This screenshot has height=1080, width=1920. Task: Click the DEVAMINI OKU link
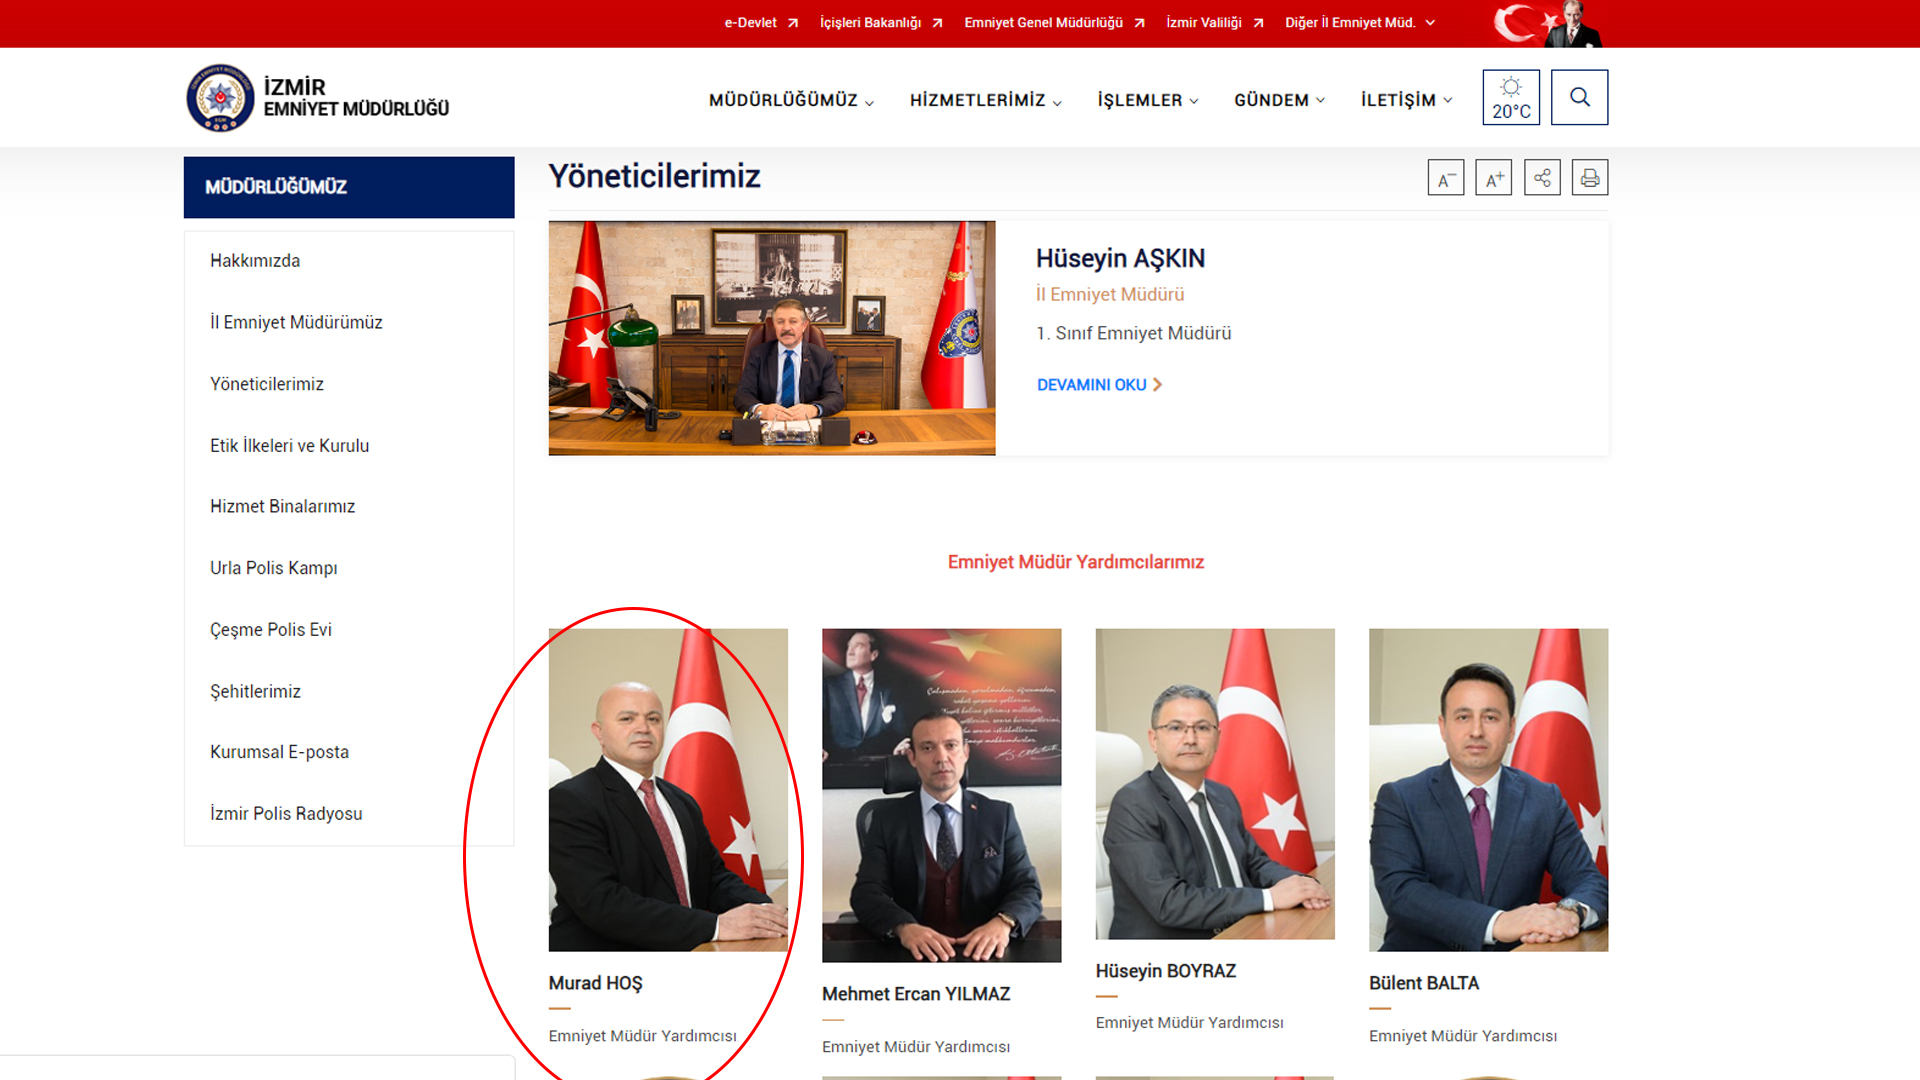coord(1098,385)
